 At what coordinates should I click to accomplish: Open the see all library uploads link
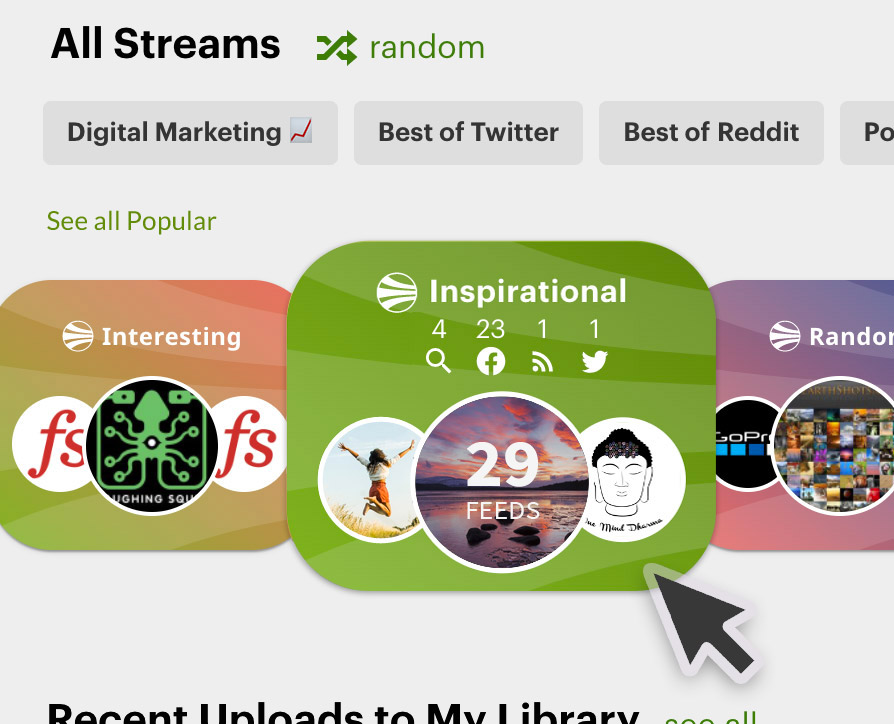click(711, 716)
